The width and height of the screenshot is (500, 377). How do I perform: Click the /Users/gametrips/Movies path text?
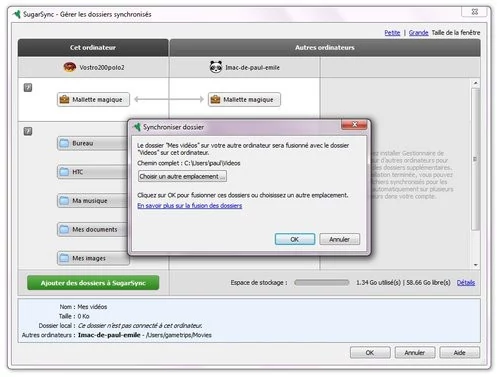tap(179, 335)
